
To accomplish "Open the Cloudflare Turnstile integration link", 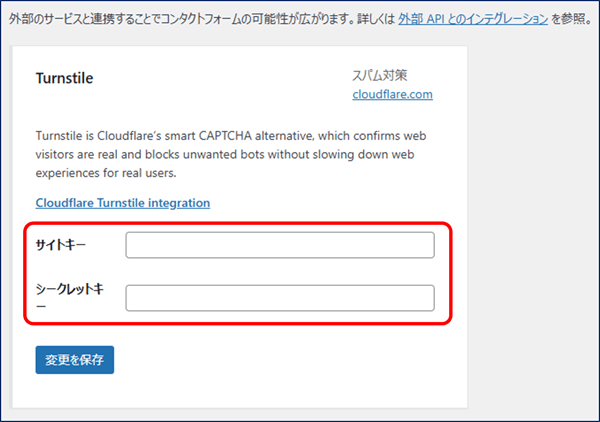I will (x=123, y=203).
